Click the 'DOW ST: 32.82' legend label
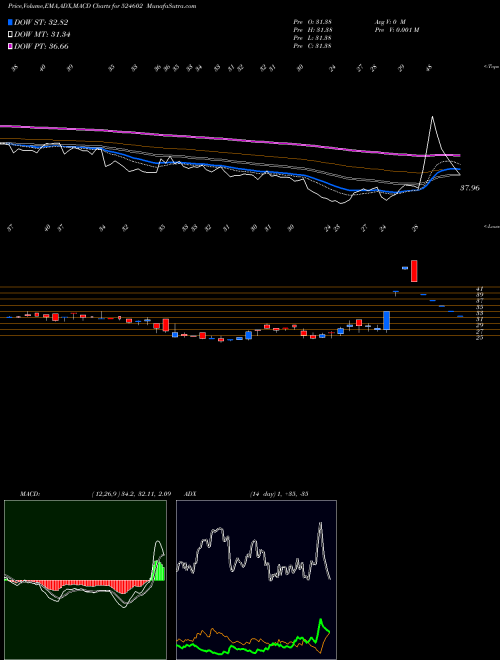 click(x=41, y=22)
